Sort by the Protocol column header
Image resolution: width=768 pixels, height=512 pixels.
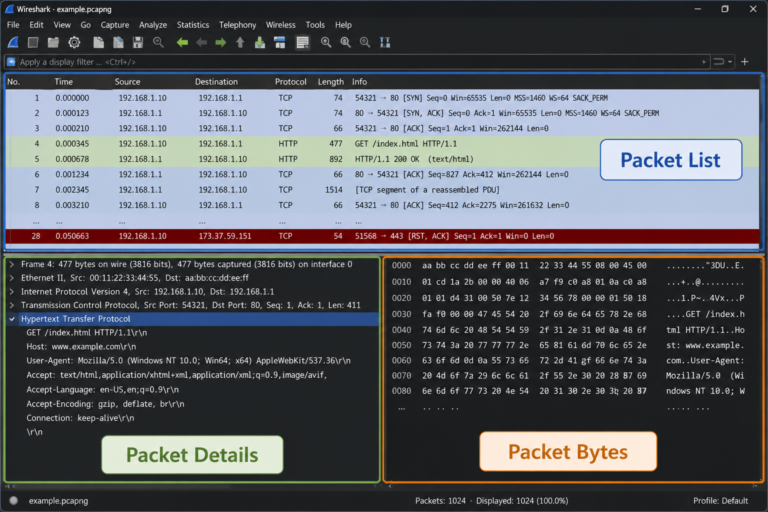pyautogui.click(x=290, y=82)
